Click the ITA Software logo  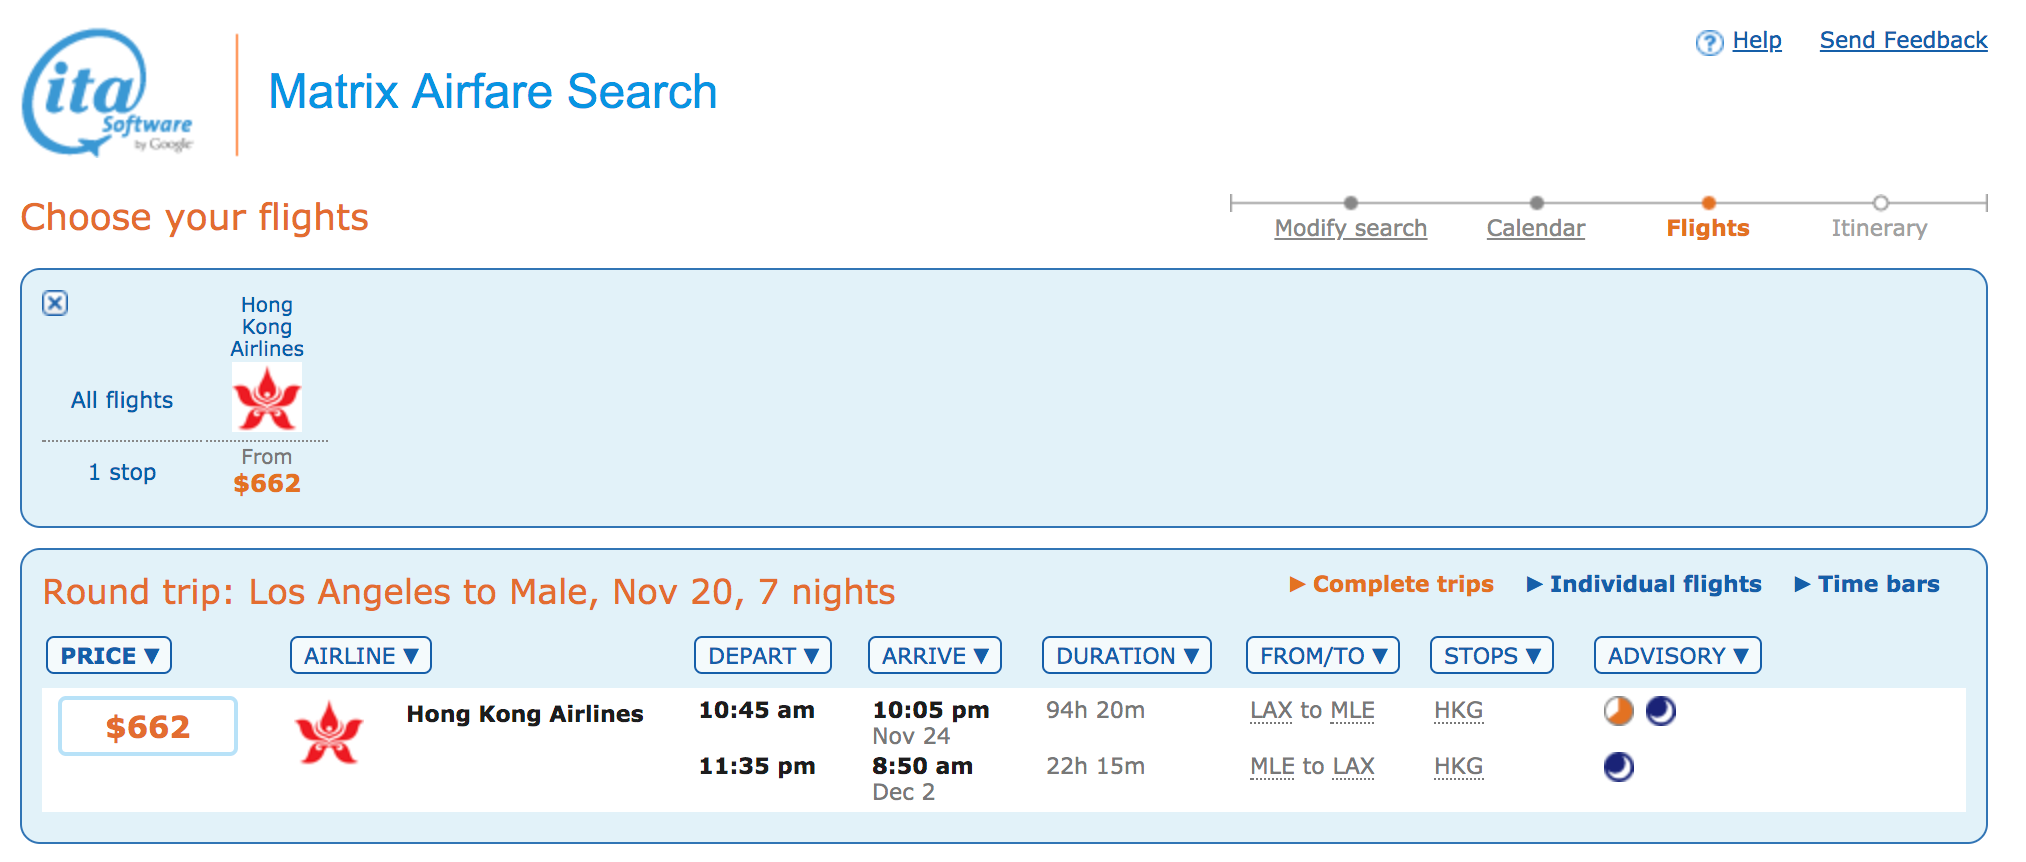tap(106, 93)
